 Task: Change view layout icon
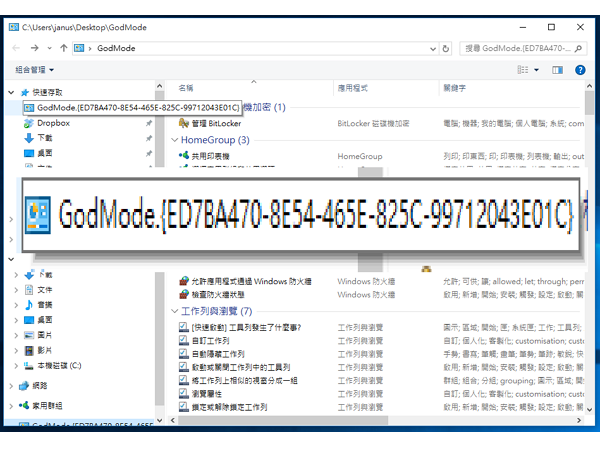coord(523,70)
